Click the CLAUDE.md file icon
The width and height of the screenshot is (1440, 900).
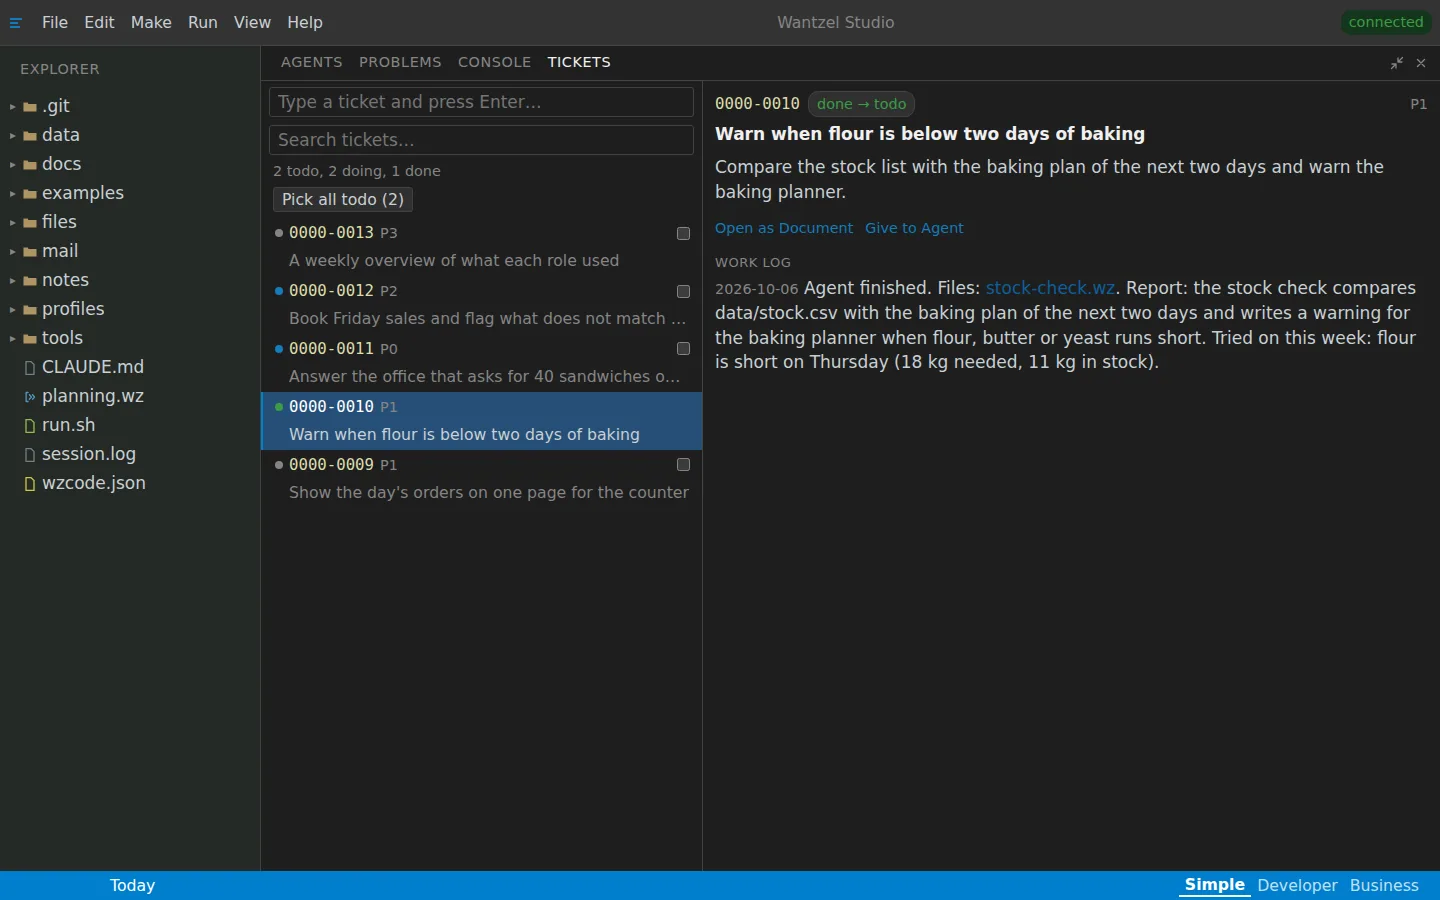(30, 368)
